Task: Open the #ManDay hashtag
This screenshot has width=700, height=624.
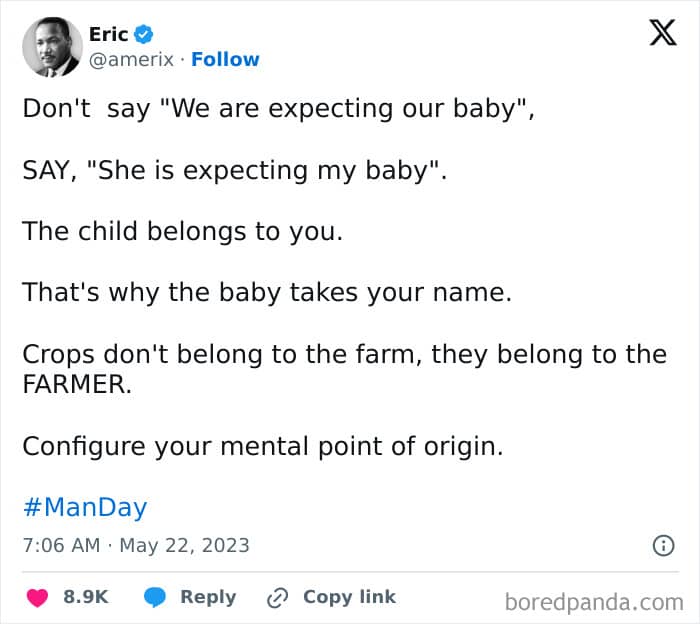Action: [85, 507]
